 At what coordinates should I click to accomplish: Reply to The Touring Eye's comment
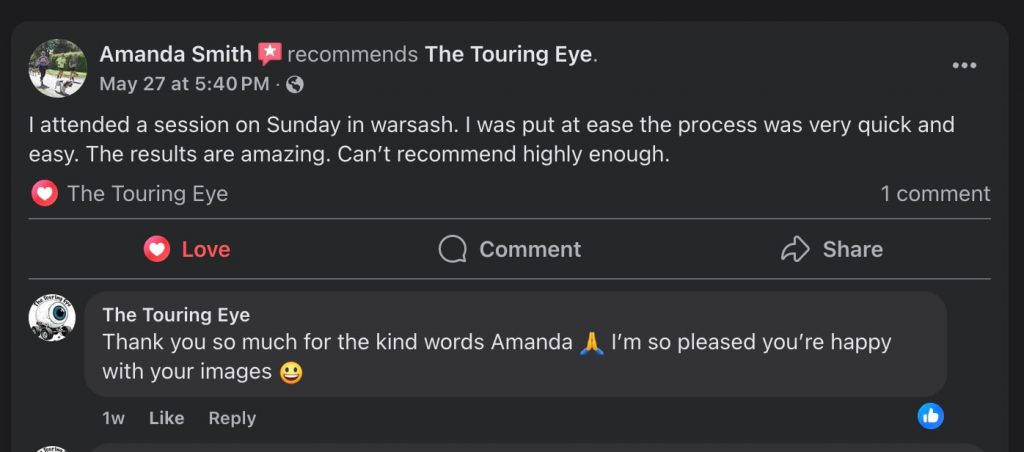(232, 418)
